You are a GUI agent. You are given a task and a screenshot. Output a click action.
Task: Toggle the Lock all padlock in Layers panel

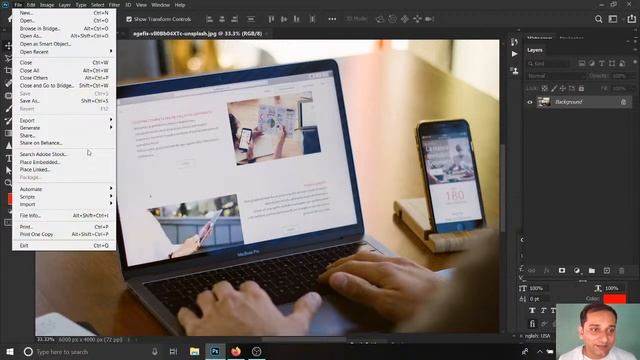pos(581,88)
